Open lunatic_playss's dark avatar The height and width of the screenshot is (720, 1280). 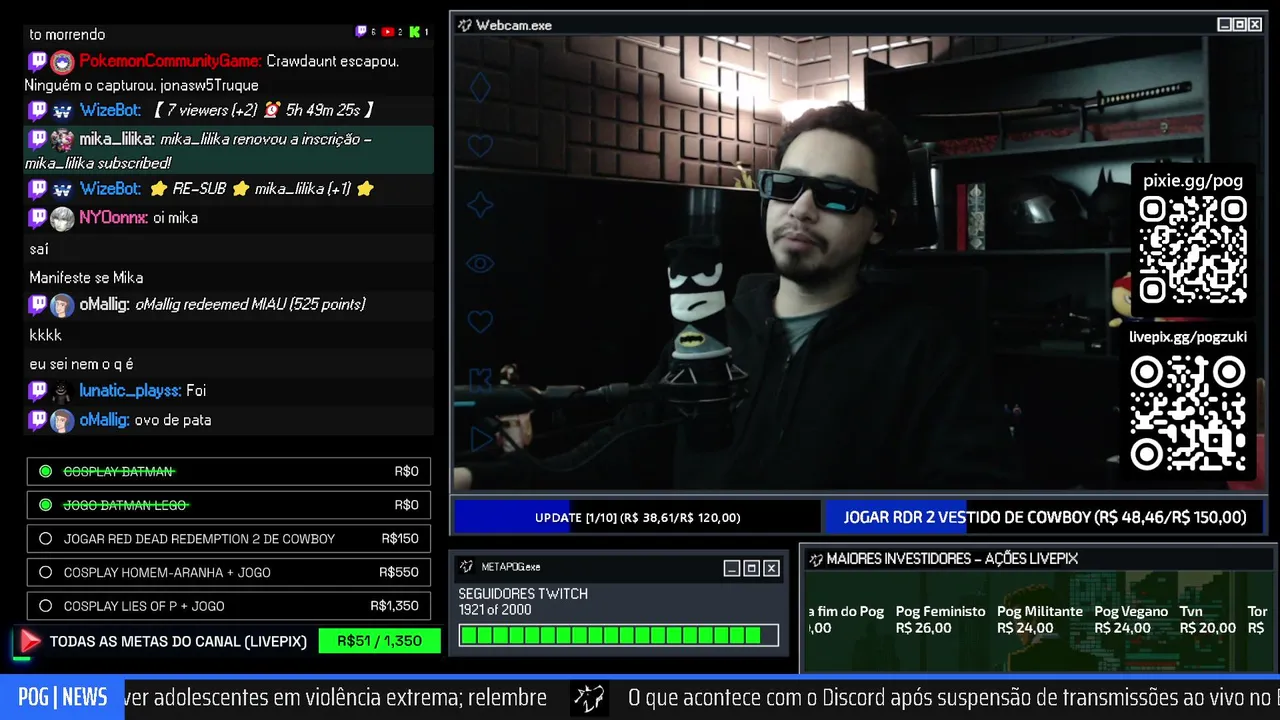tap(62, 391)
